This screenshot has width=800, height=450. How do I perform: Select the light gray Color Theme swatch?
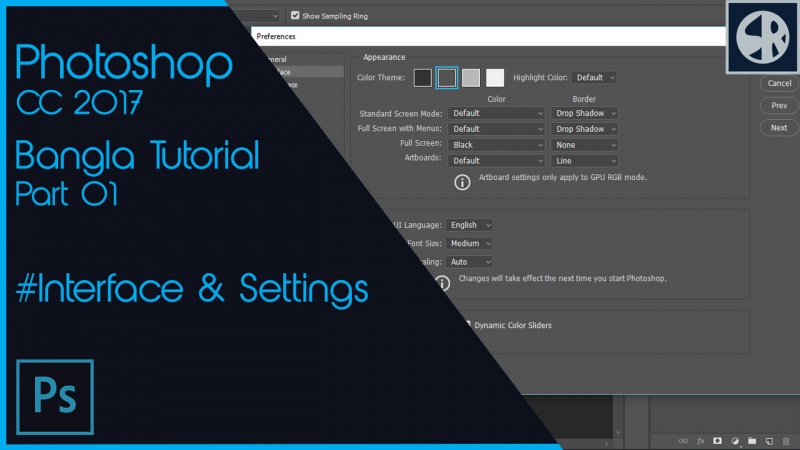(x=470, y=78)
